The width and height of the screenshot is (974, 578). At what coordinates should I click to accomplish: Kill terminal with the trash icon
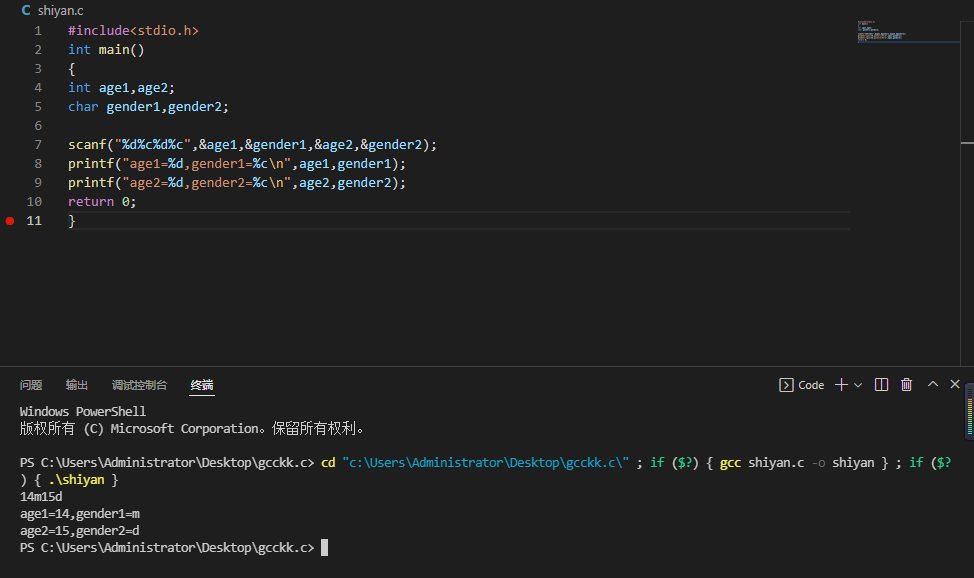907,384
